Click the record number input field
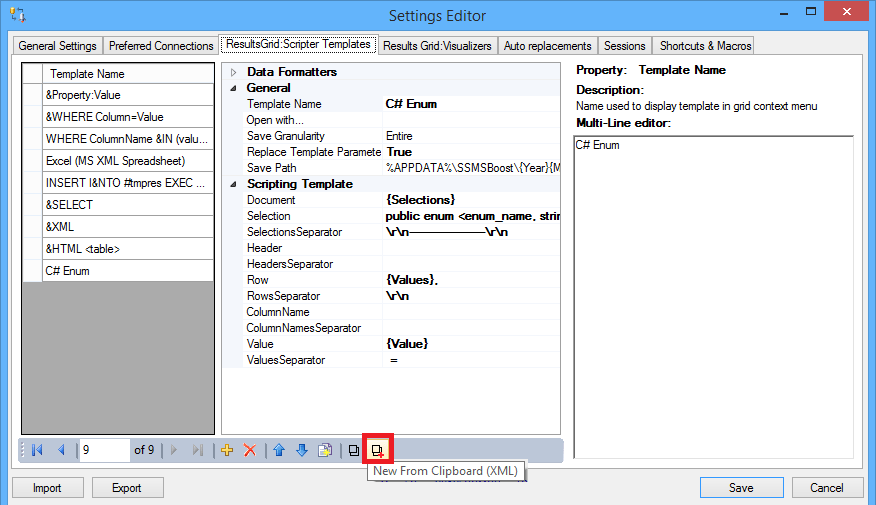 point(104,450)
